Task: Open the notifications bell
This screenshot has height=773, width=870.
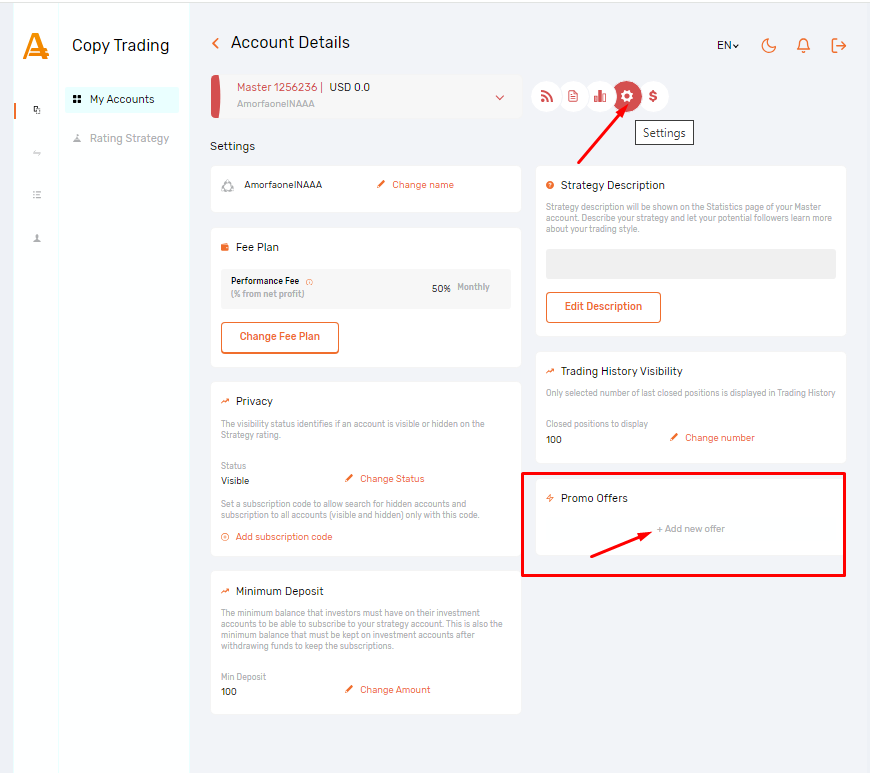Action: (x=803, y=46)
